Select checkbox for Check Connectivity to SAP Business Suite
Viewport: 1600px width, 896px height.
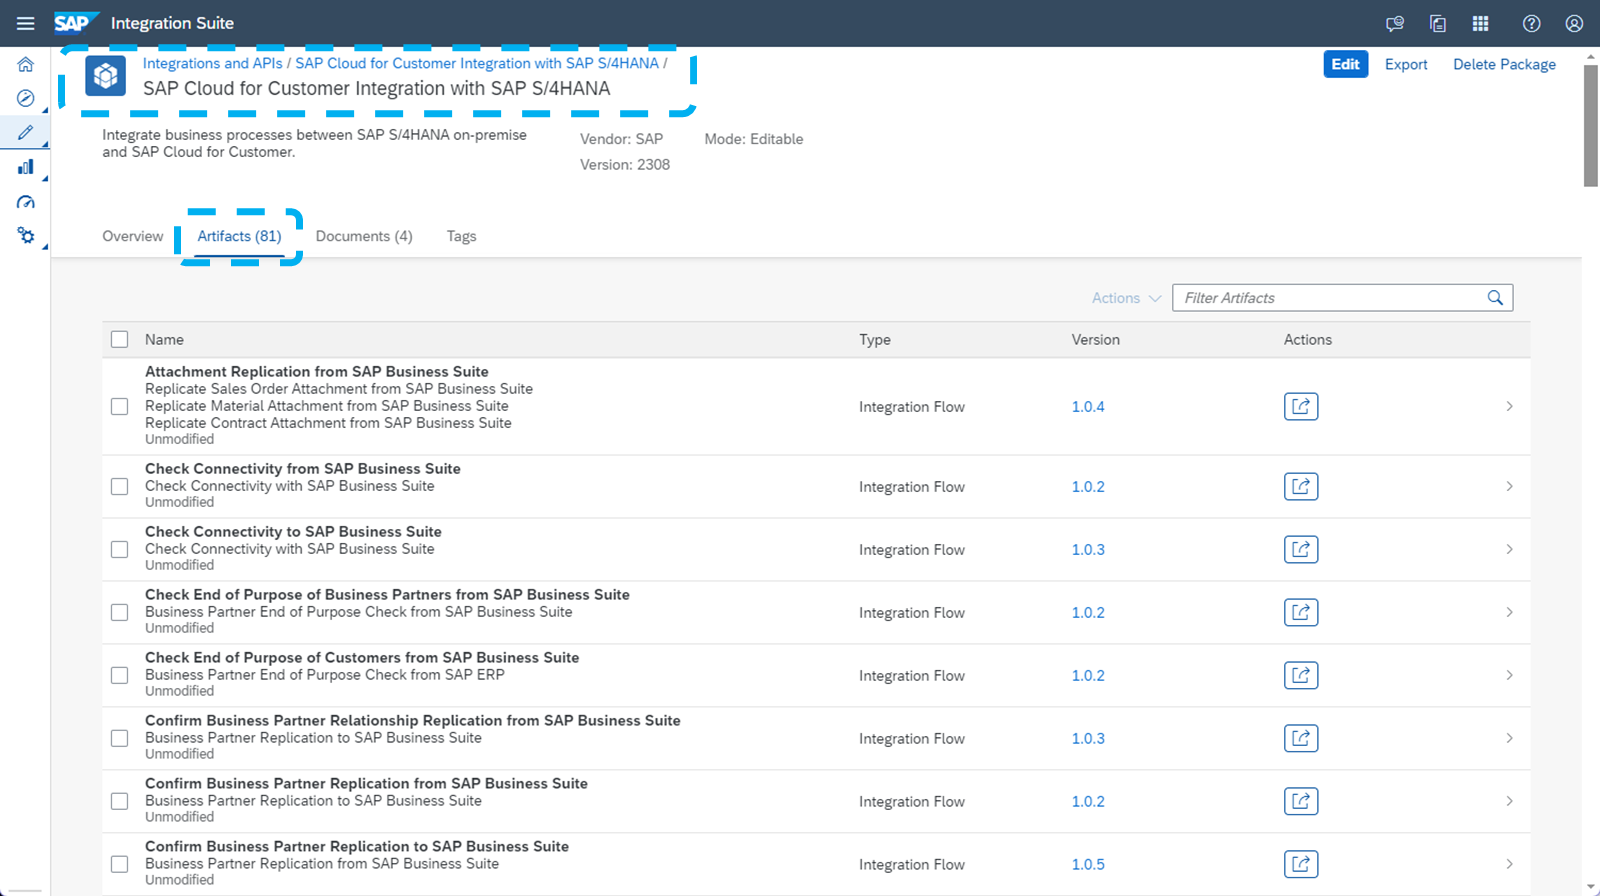coord(120,550)
